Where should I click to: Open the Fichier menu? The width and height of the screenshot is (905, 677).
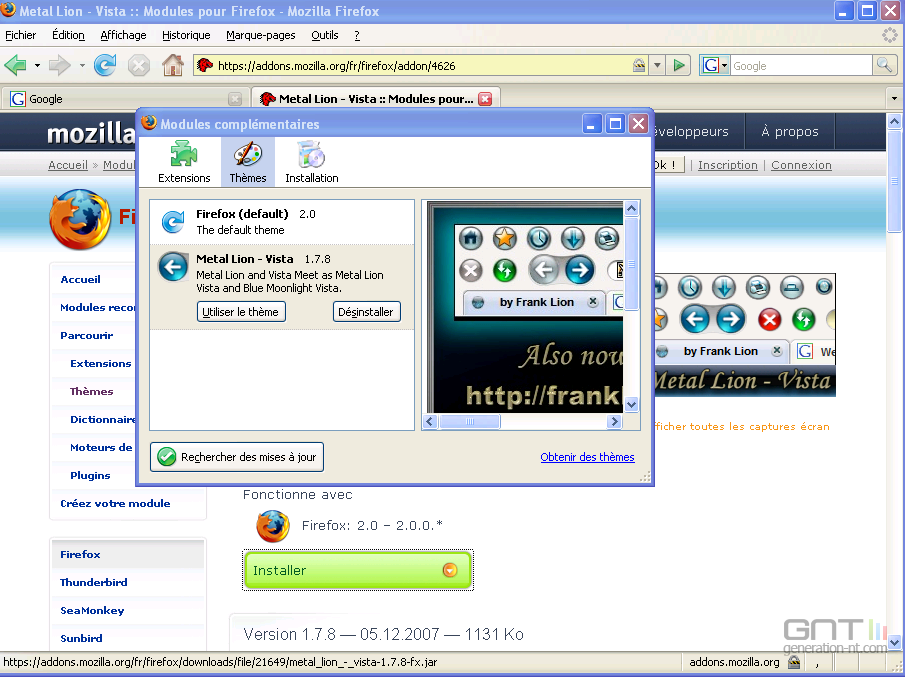21,35
